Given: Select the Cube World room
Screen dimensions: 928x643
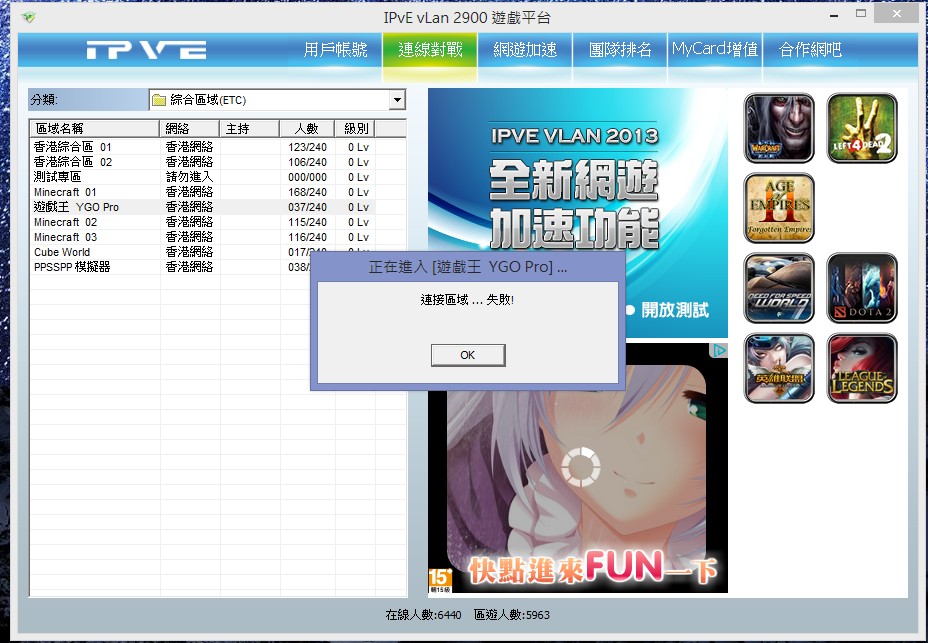Looking at the screenshot, I should (x=170, y=252).
